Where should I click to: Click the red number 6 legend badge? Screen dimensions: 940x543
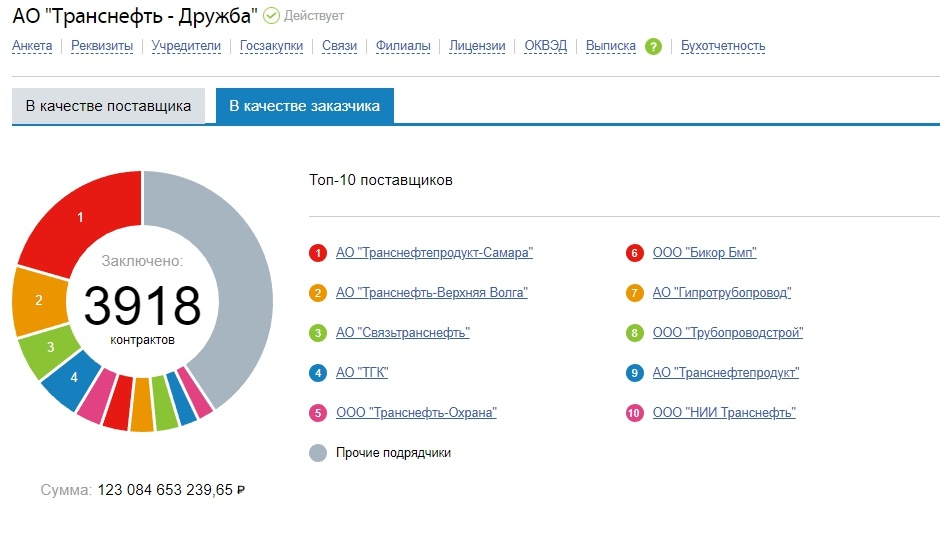[x=634, y=253]
